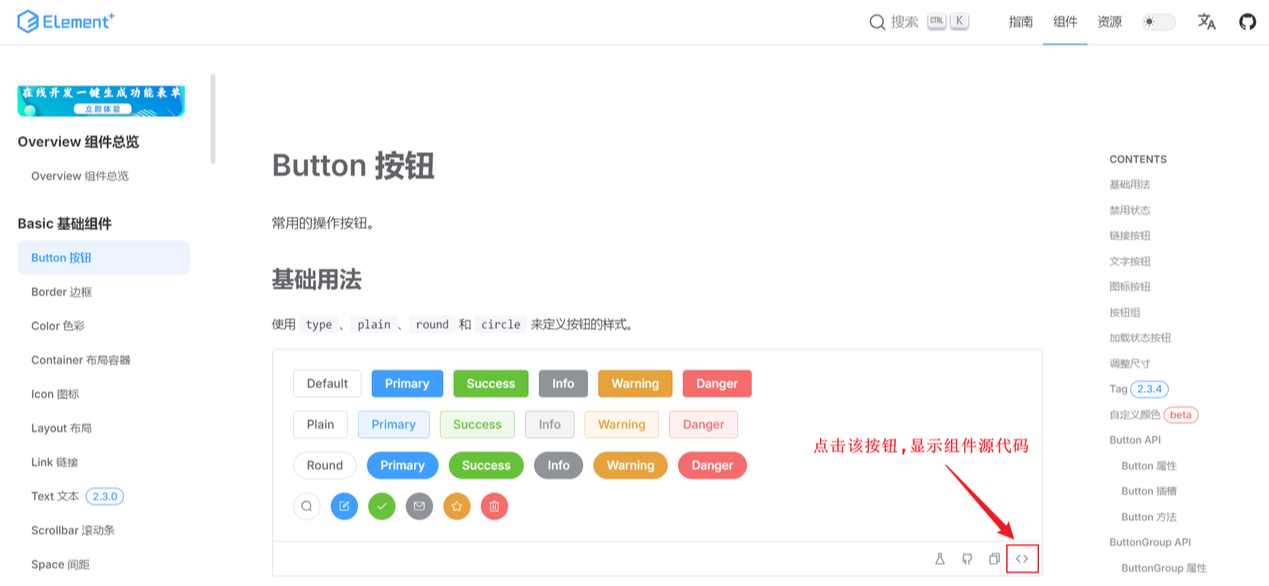The image size is (1269, 586).
Task: Toggle the dark mode switch
Action: (x=1159, y=22)
